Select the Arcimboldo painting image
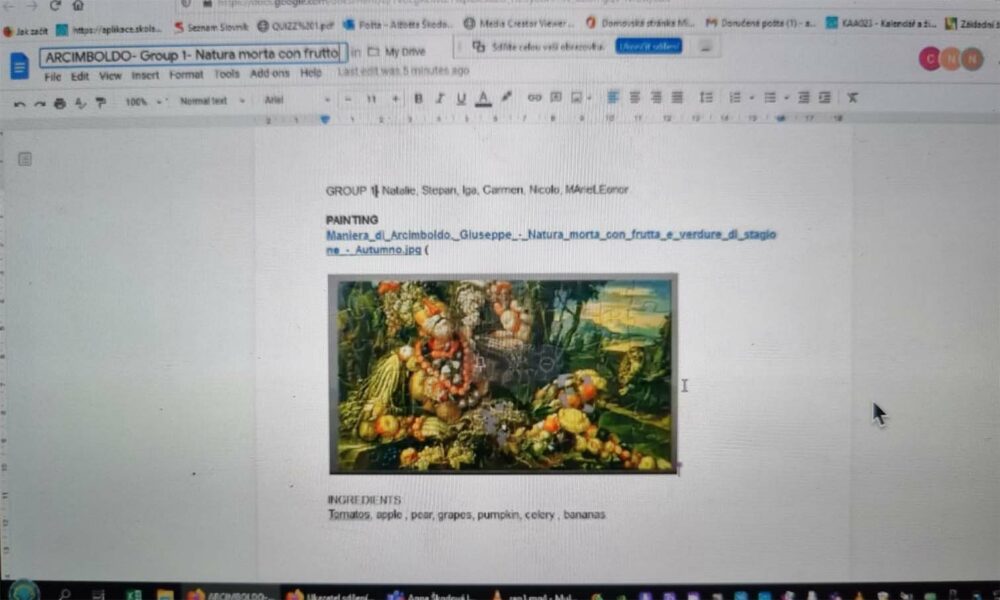The height and width of the screenshot is (600, 1000). (x=503, y=374)
